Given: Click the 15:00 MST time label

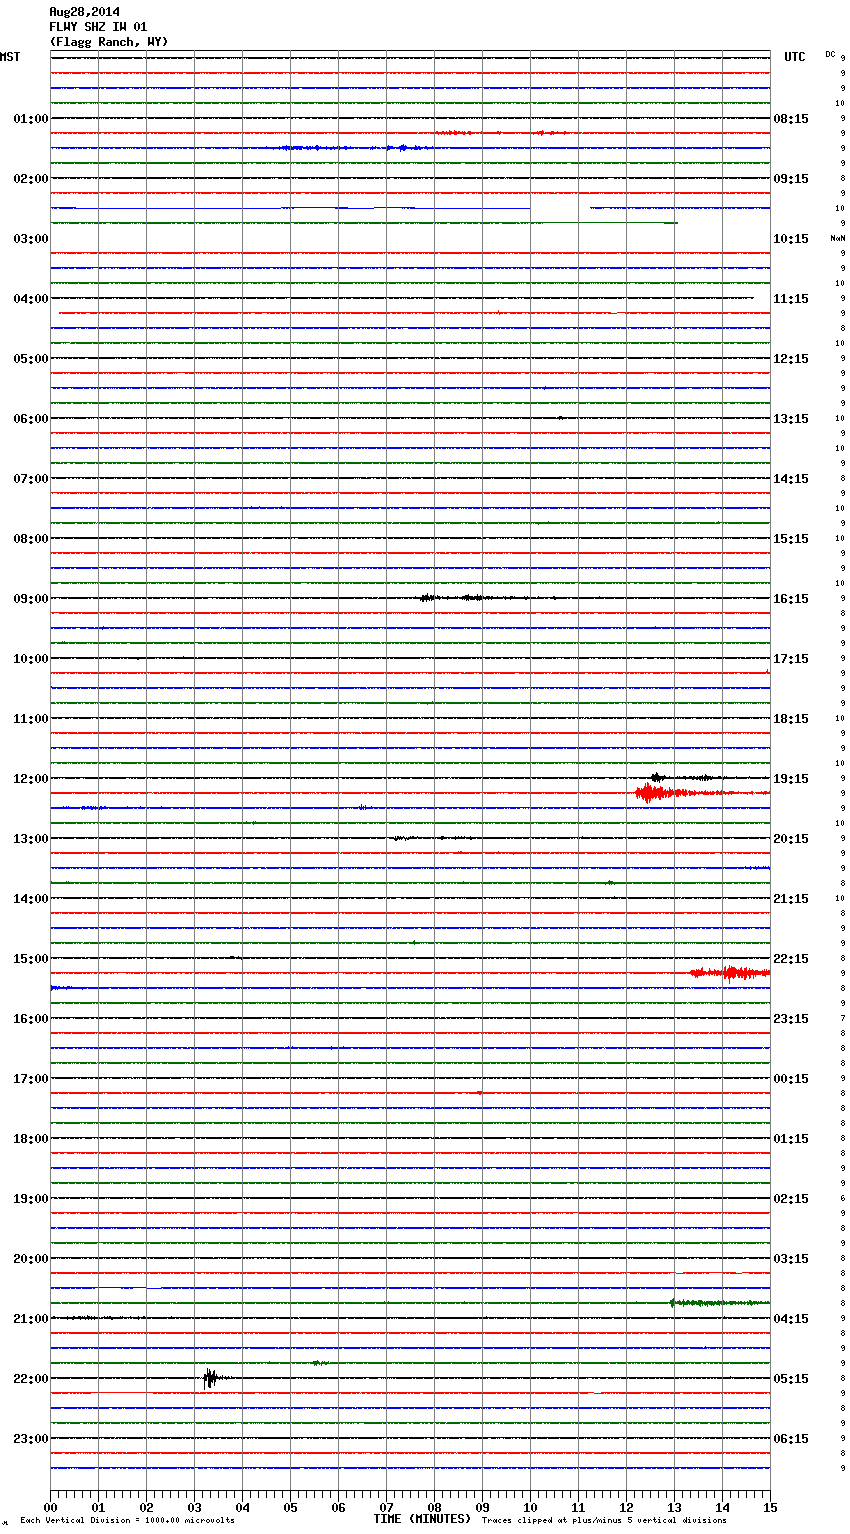Looking at the screenshot, I should click(x=31, y=959).
